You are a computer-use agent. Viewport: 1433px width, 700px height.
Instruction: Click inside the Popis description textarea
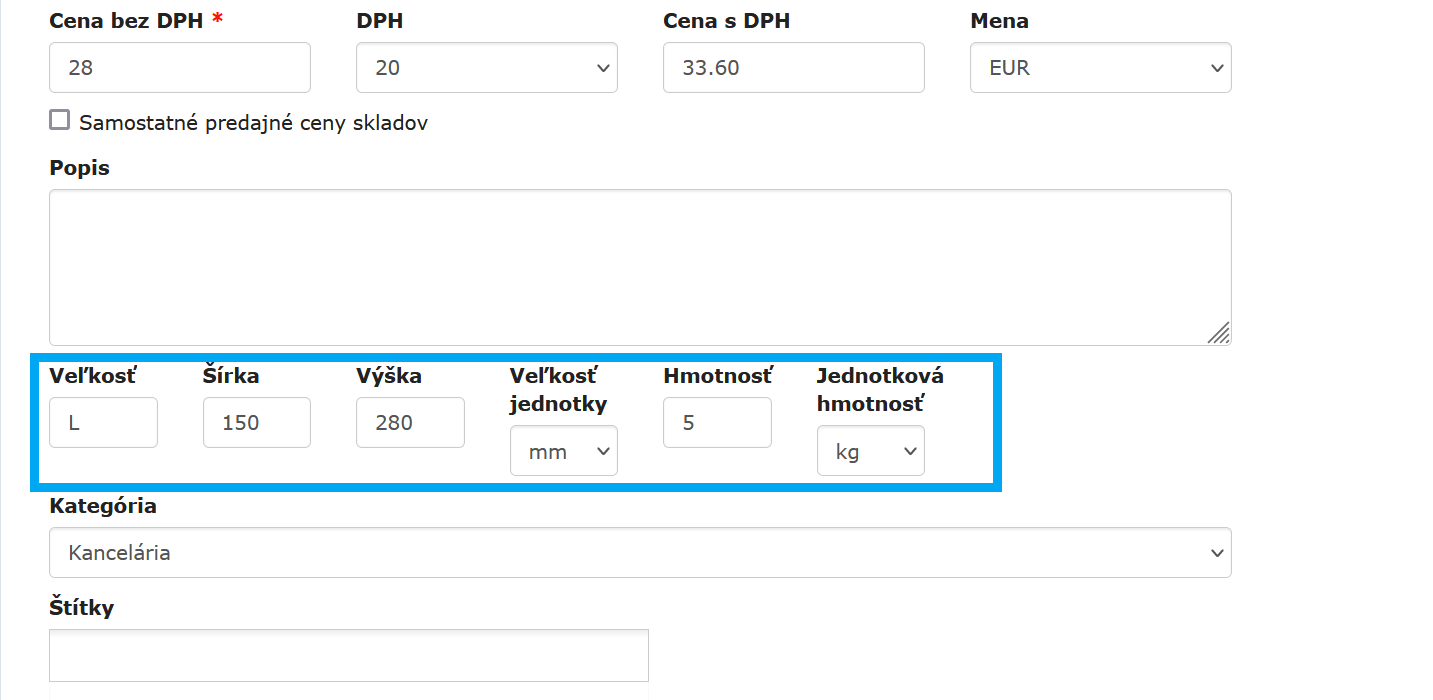pyautogui.click(x=640, y=267)
